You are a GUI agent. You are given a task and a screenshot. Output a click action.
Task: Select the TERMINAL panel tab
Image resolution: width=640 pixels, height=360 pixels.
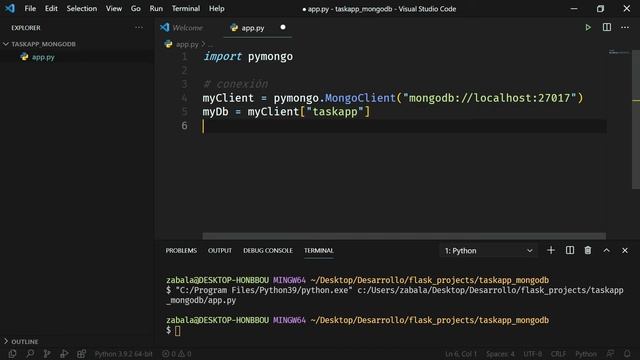click(318, 250)
